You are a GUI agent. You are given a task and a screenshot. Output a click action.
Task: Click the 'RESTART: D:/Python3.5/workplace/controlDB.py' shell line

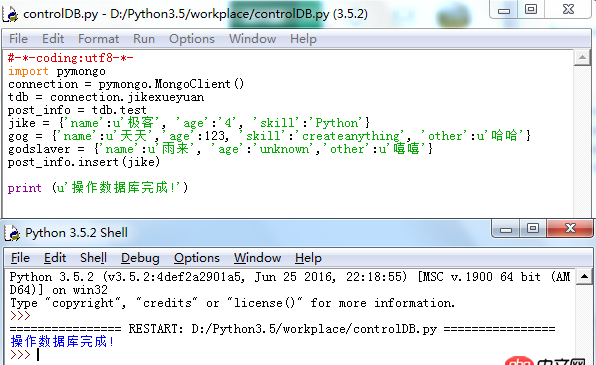(x=282, y=328)
